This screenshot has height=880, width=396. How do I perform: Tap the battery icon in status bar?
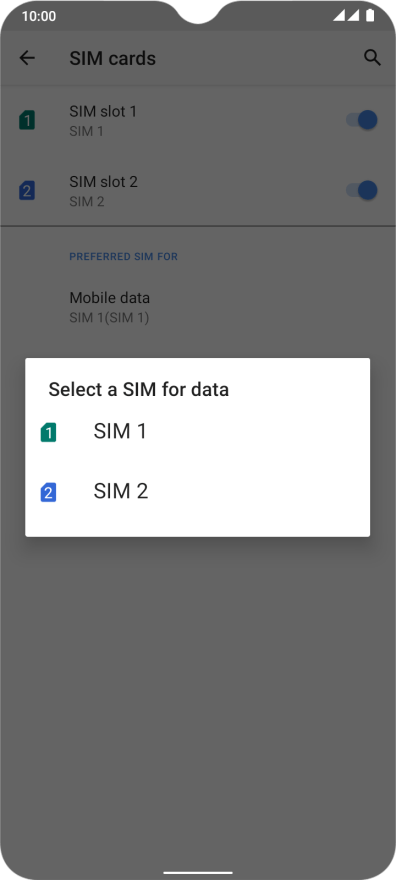point(370,16)
